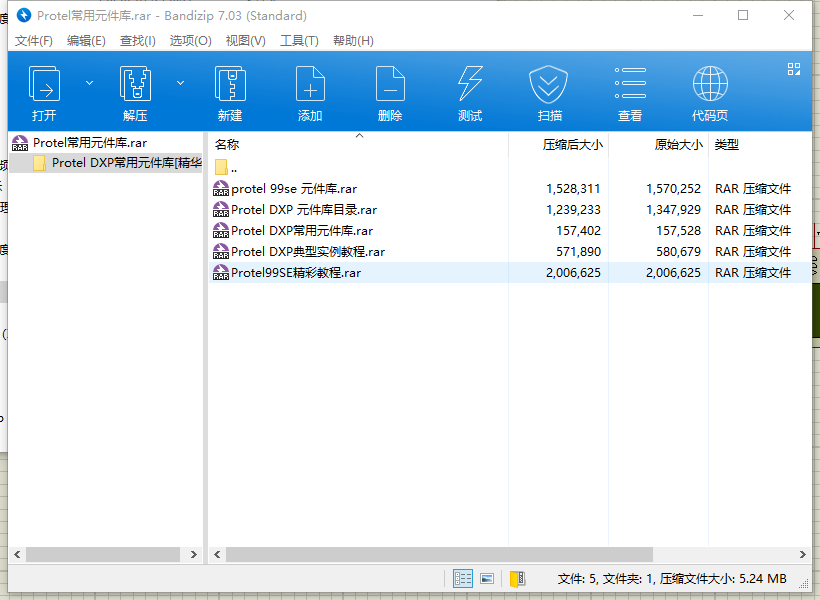Open the 编辑(E) menu
820x600 pixels.
(86, 41)
